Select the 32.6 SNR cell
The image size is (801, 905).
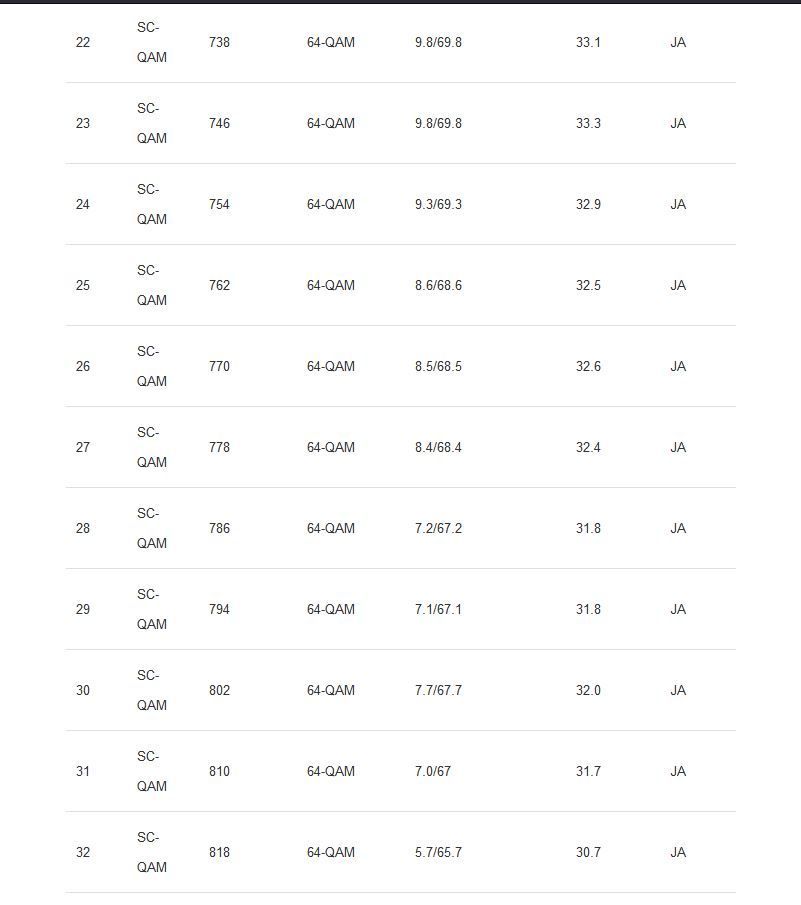588,367
